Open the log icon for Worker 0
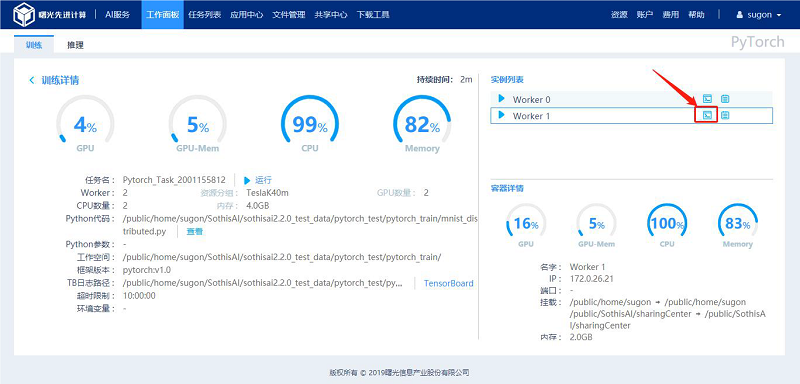 click(725, 99)
